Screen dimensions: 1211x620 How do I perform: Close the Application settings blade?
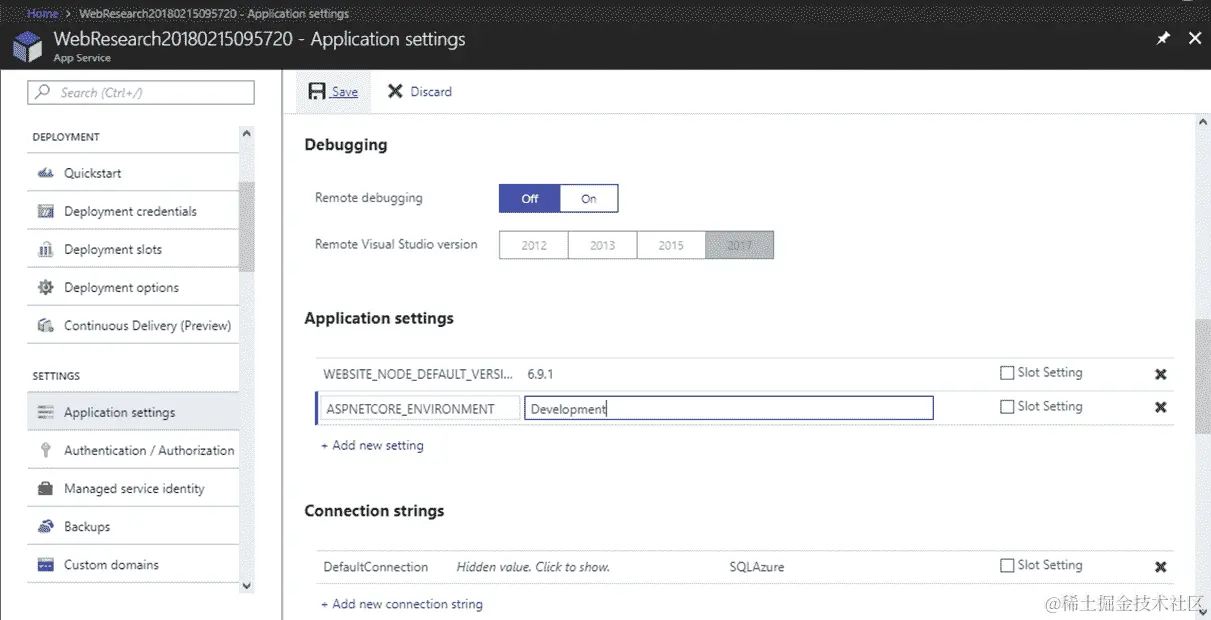point(1195,38)
